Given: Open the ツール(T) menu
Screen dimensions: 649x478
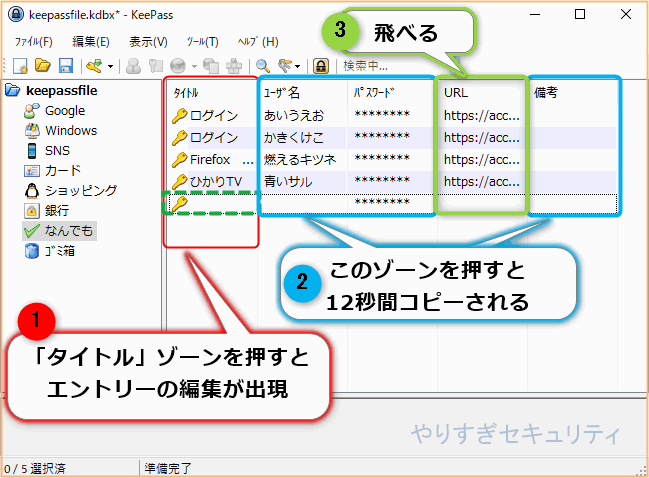Looking at the screenshot, I should [x=202, y=42].
